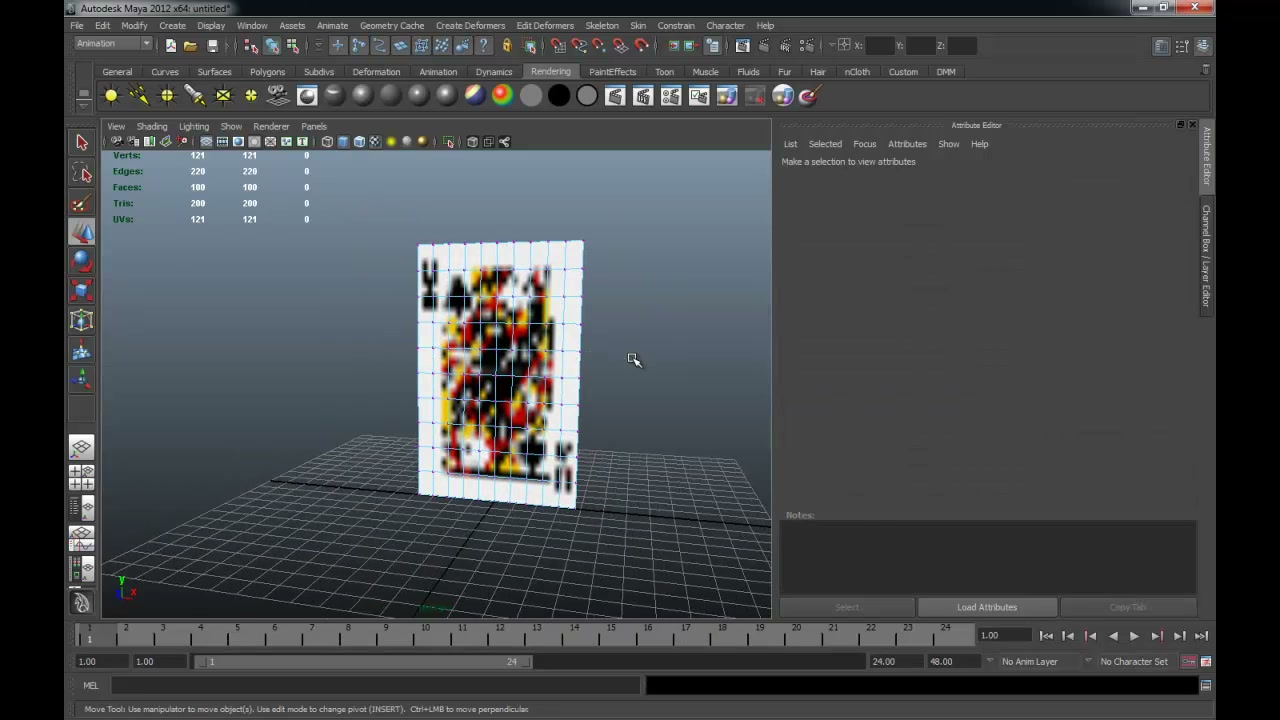
Task: Click the MEL command line input
Action: click(375, 685)
